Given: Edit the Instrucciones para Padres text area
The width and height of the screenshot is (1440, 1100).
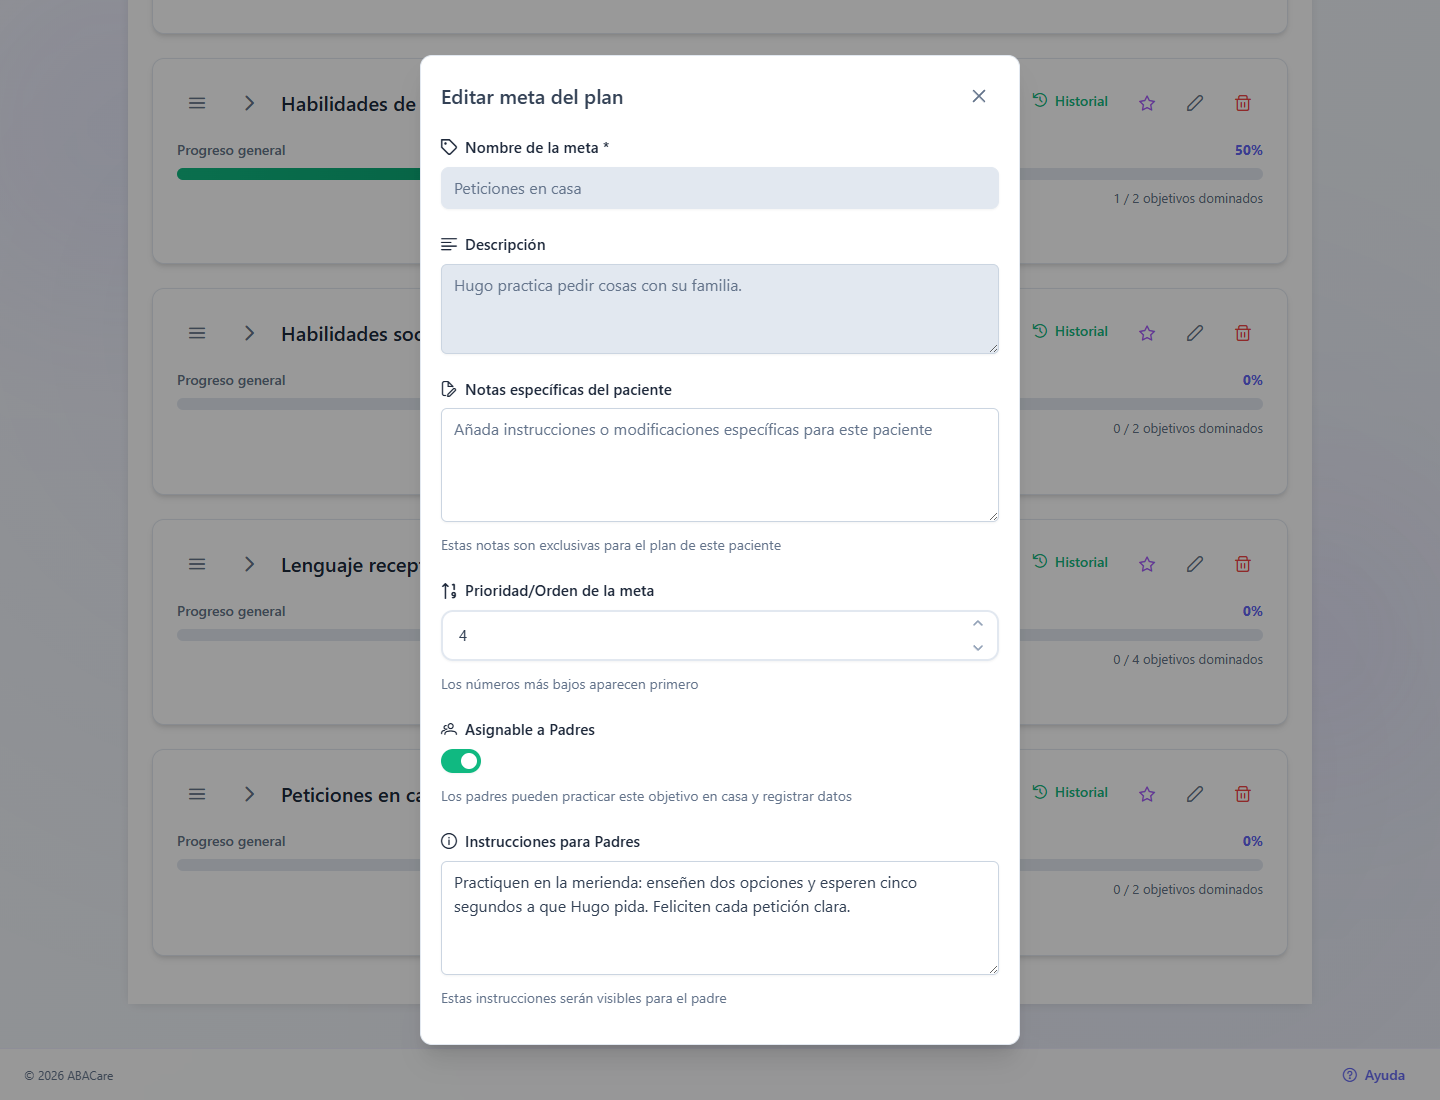Looking at the screenshot, I should pos(720,918).
